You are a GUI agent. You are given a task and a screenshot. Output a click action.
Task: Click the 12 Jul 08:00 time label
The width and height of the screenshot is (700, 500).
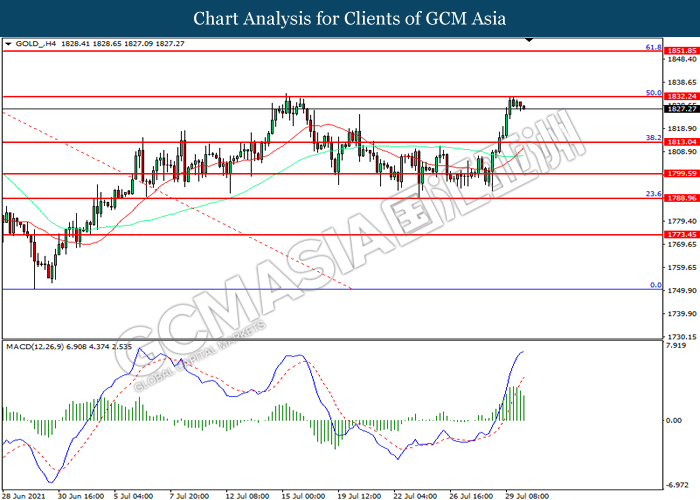(247, 496)
